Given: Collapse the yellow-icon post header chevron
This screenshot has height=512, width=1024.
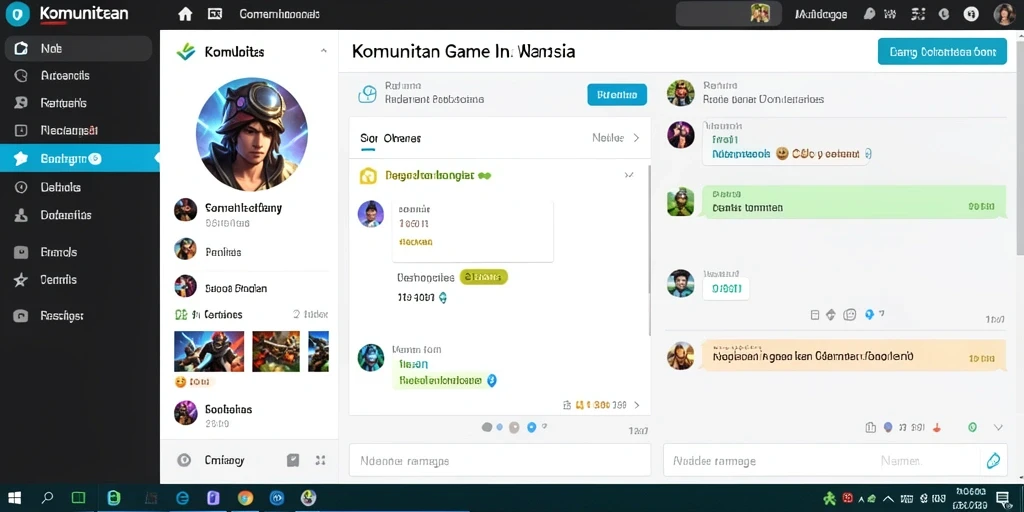Looking at the screenshot, I should point(629,175).
